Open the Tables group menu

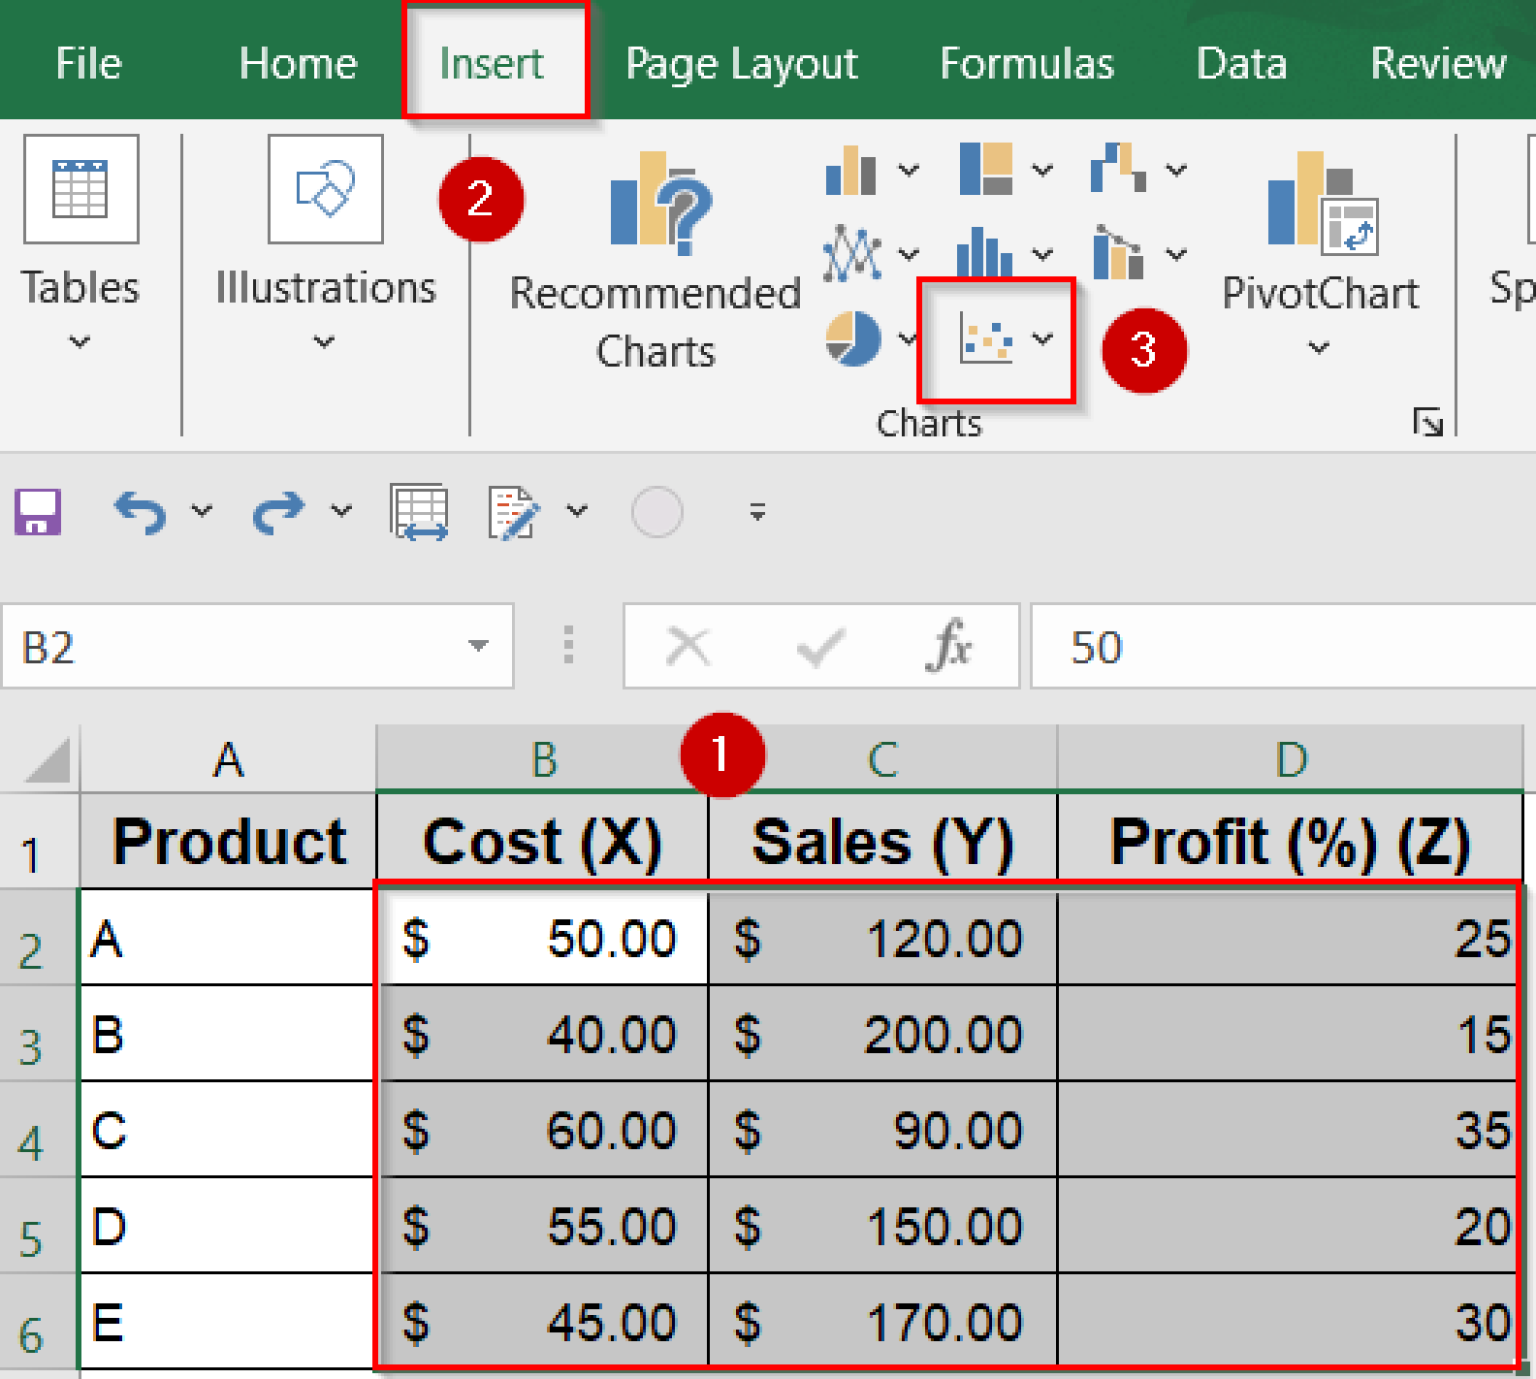(80, 340)
